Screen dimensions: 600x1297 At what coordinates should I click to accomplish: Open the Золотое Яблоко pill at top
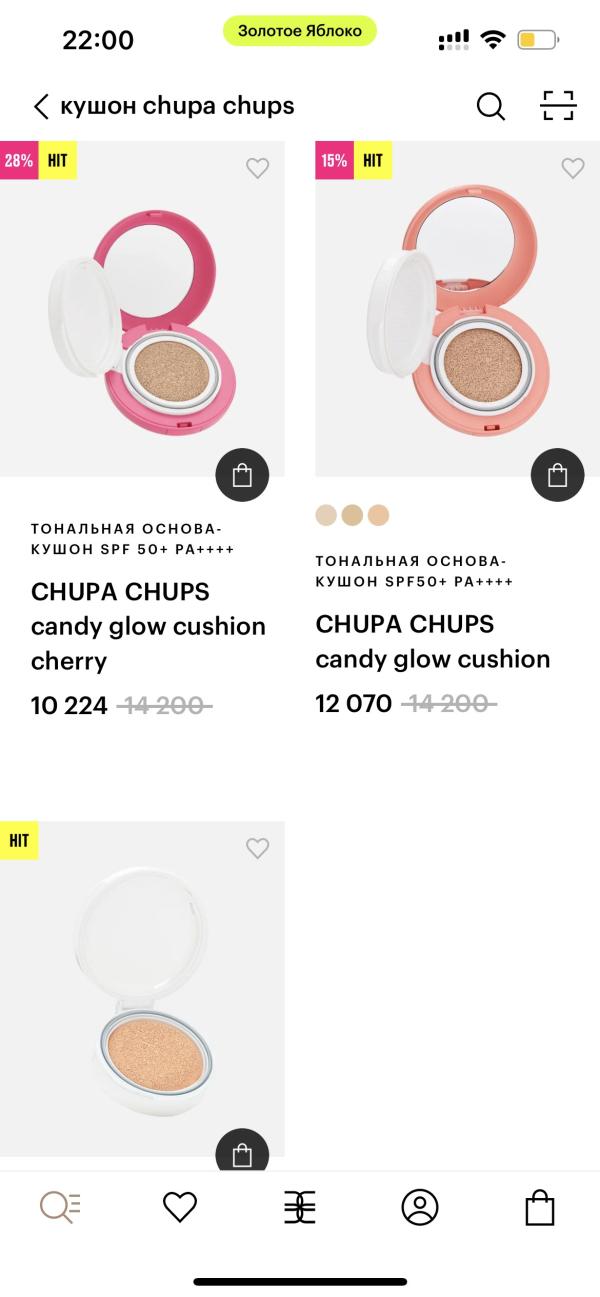300,31
